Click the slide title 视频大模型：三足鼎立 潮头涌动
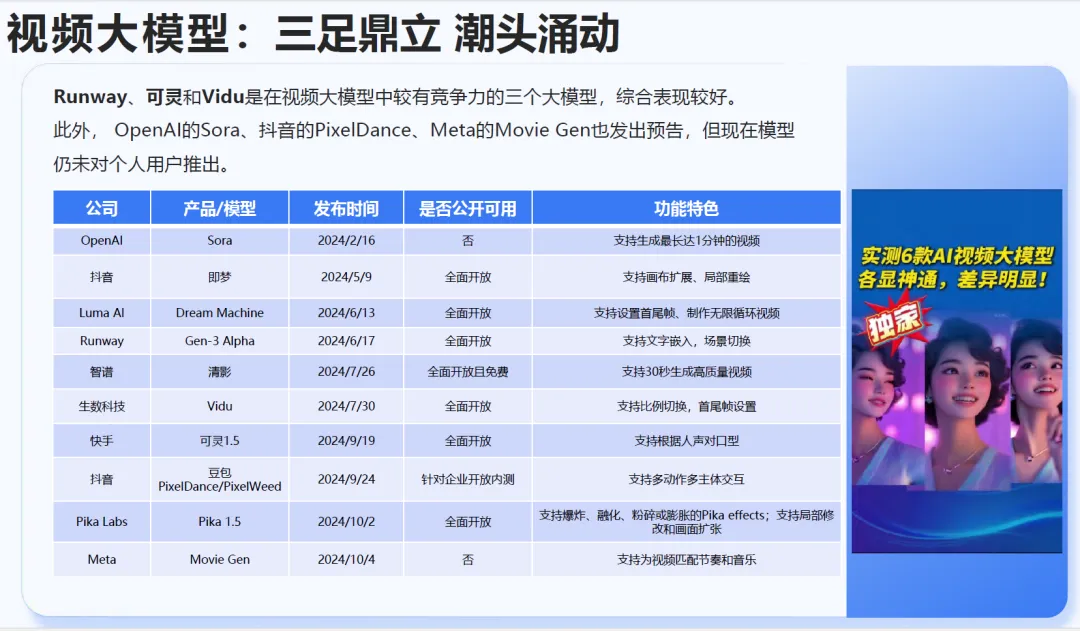Screen dimensions: 1080x631 click(x=313, y=33)
